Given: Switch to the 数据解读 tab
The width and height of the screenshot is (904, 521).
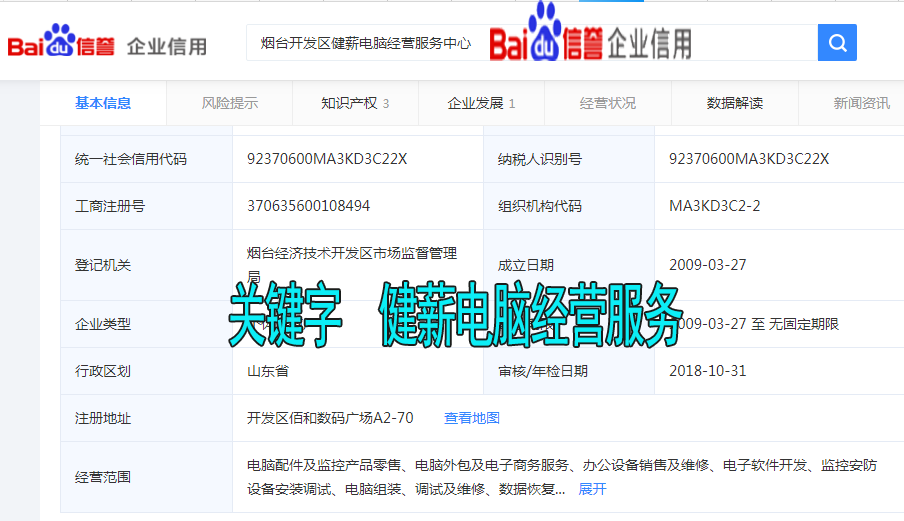Looking at the screenshot, I should click(734, 103).
